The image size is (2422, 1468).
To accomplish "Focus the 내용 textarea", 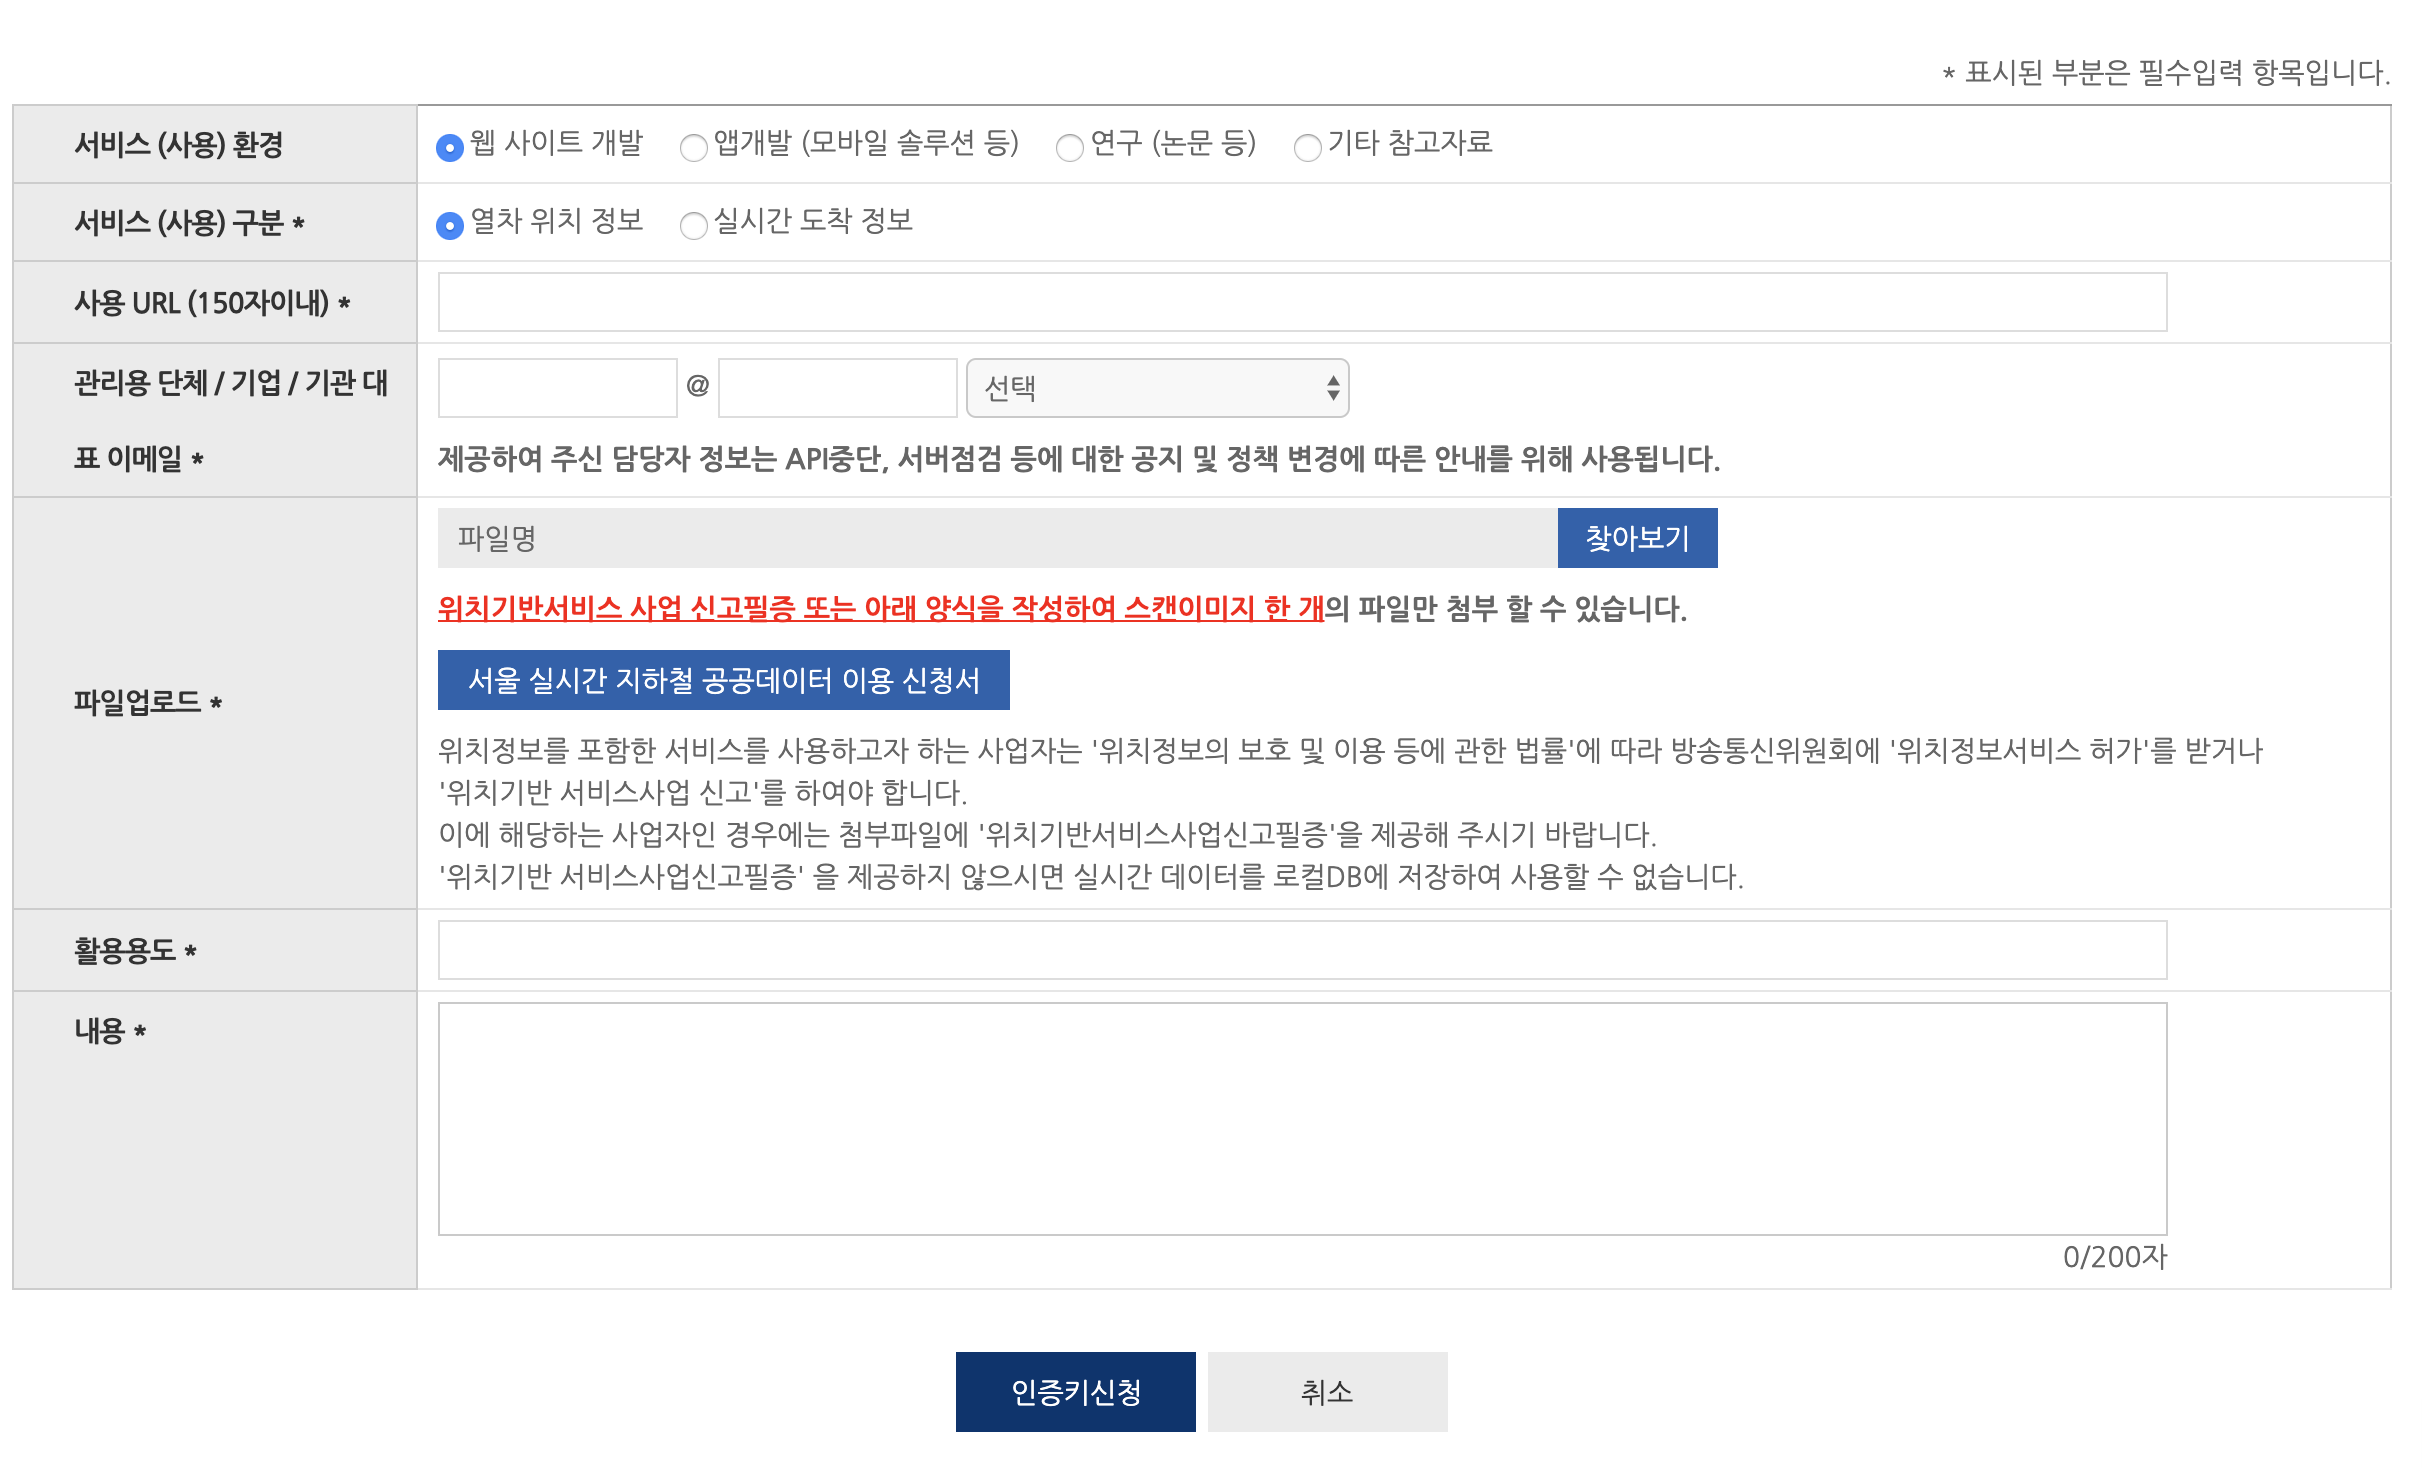I will click(x=1301, y=1118).
